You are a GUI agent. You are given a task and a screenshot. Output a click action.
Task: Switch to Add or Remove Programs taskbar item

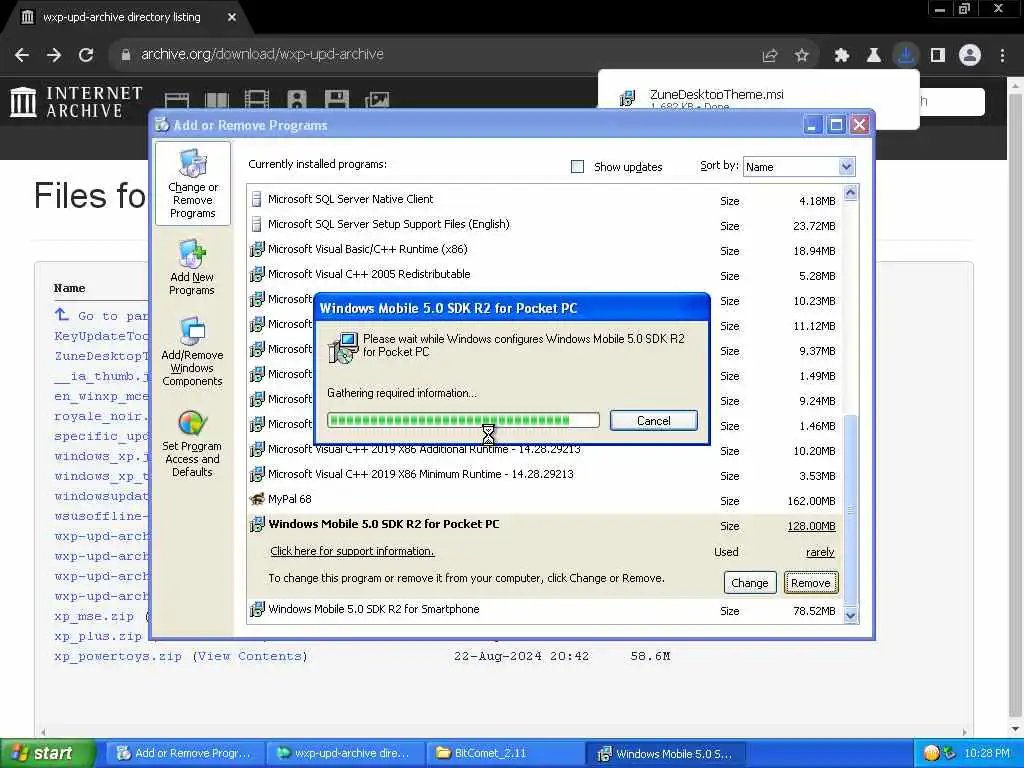(x=184, y=753)
